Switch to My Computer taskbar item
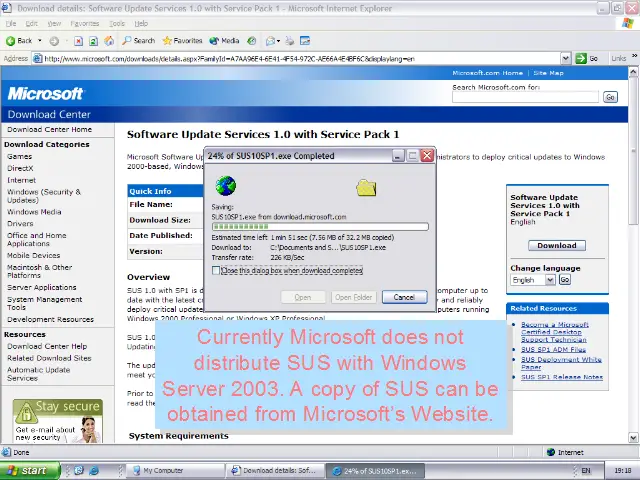This screenshot has width=640, height=480. click(176, 471)
